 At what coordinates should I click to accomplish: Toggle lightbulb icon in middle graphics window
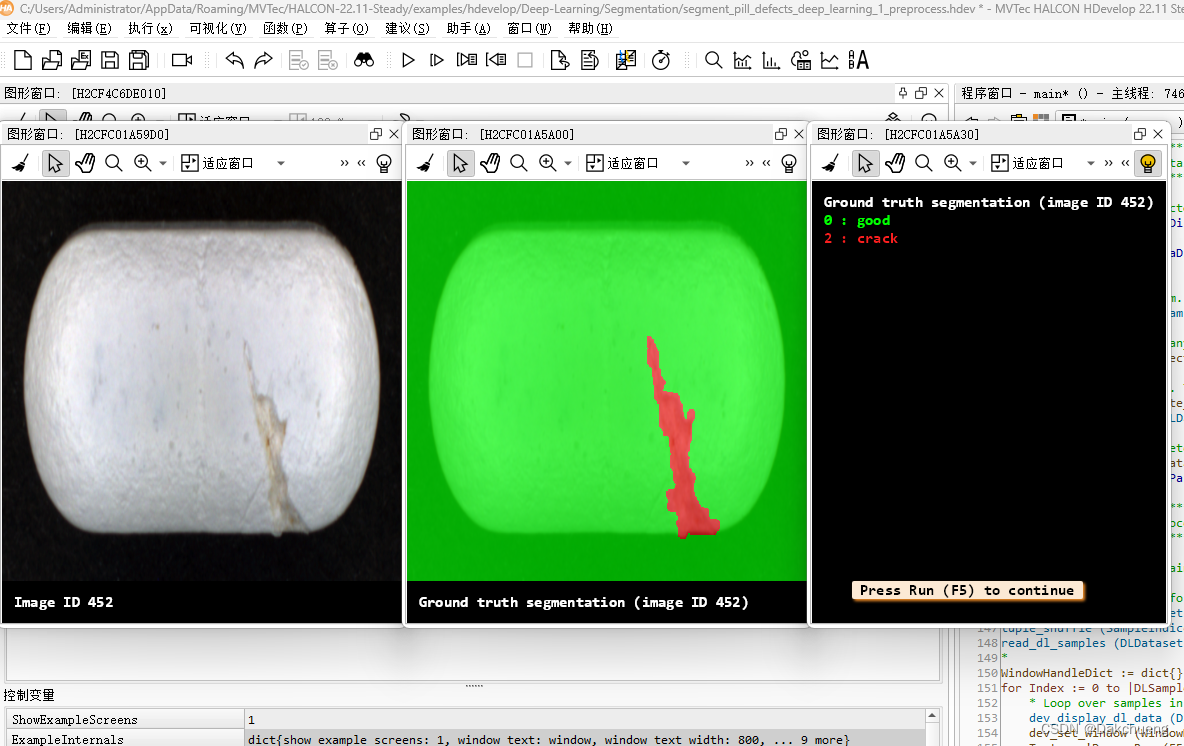[x=789, y=163]
